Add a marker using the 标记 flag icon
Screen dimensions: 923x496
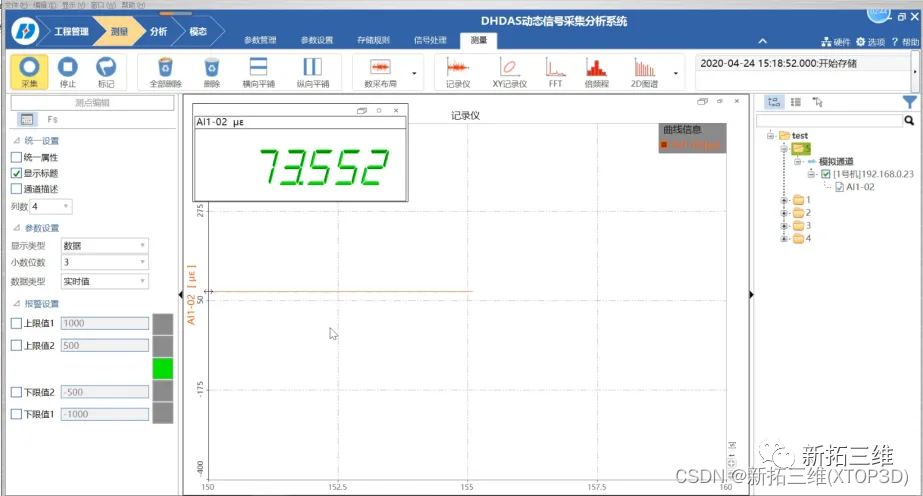(x=106, y=72)
